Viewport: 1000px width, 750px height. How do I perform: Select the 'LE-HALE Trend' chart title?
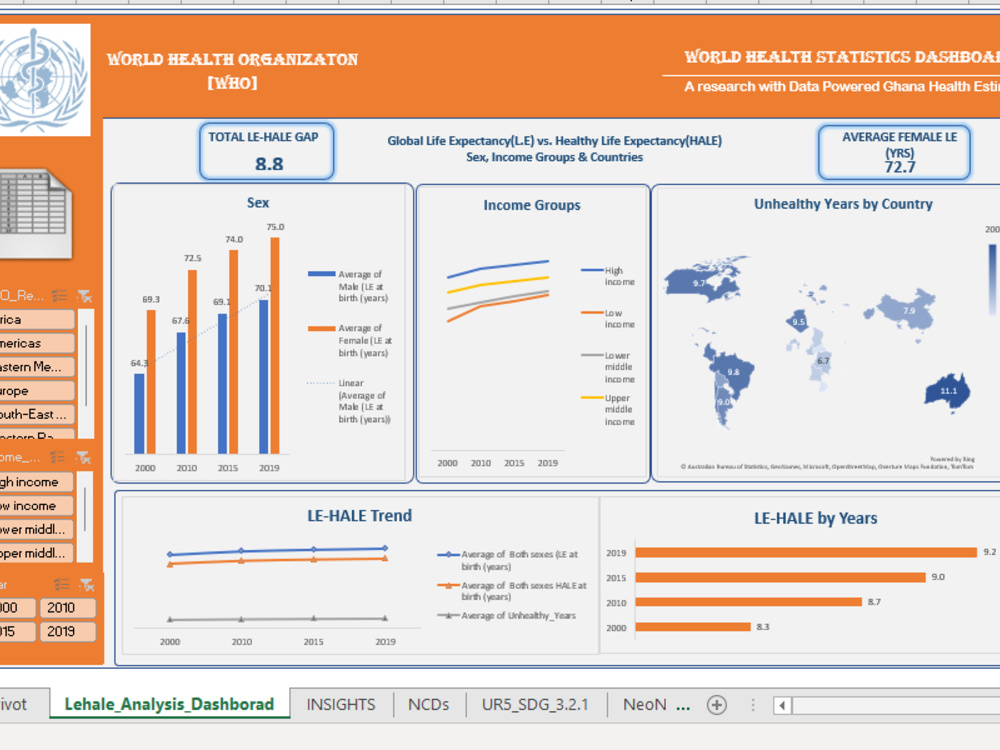(360, 515)
